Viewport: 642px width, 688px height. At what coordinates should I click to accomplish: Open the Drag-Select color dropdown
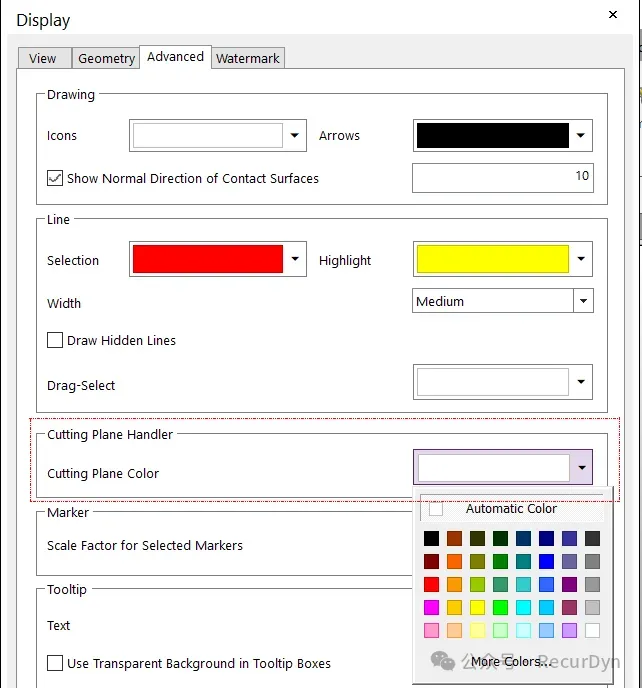581,382
